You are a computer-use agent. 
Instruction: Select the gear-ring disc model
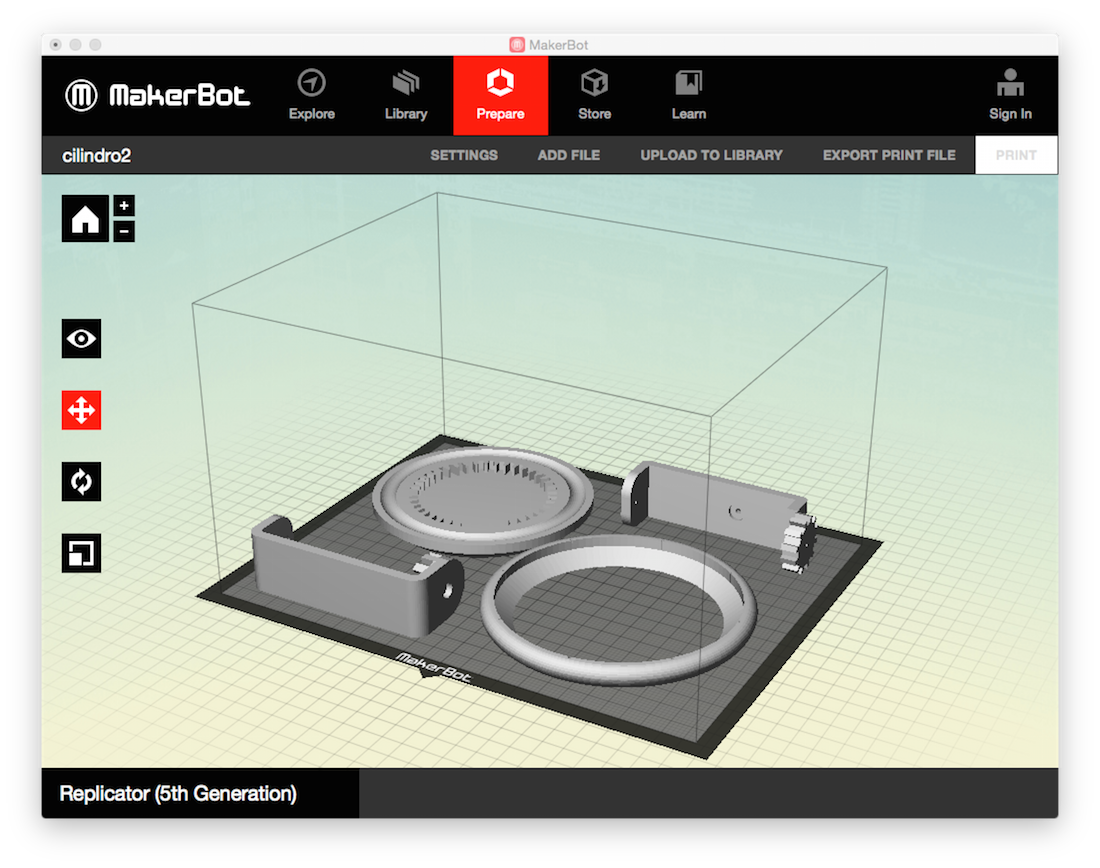tap(483, 500)
